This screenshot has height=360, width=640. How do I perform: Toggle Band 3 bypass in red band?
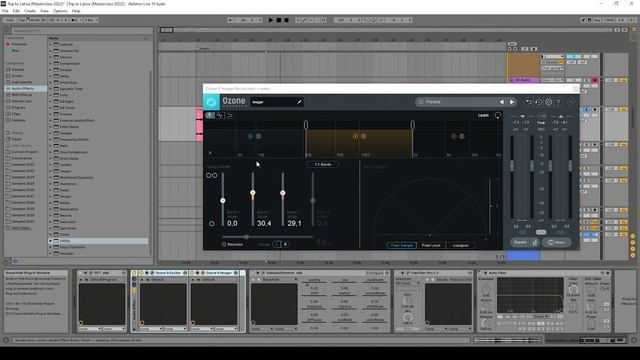pyautogui.click(x=454, y=136)
